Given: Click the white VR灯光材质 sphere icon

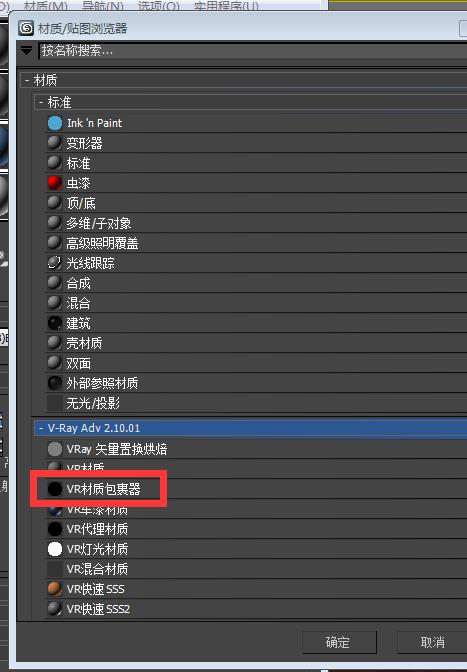Looking at the screenshot, I should [55, 549].
